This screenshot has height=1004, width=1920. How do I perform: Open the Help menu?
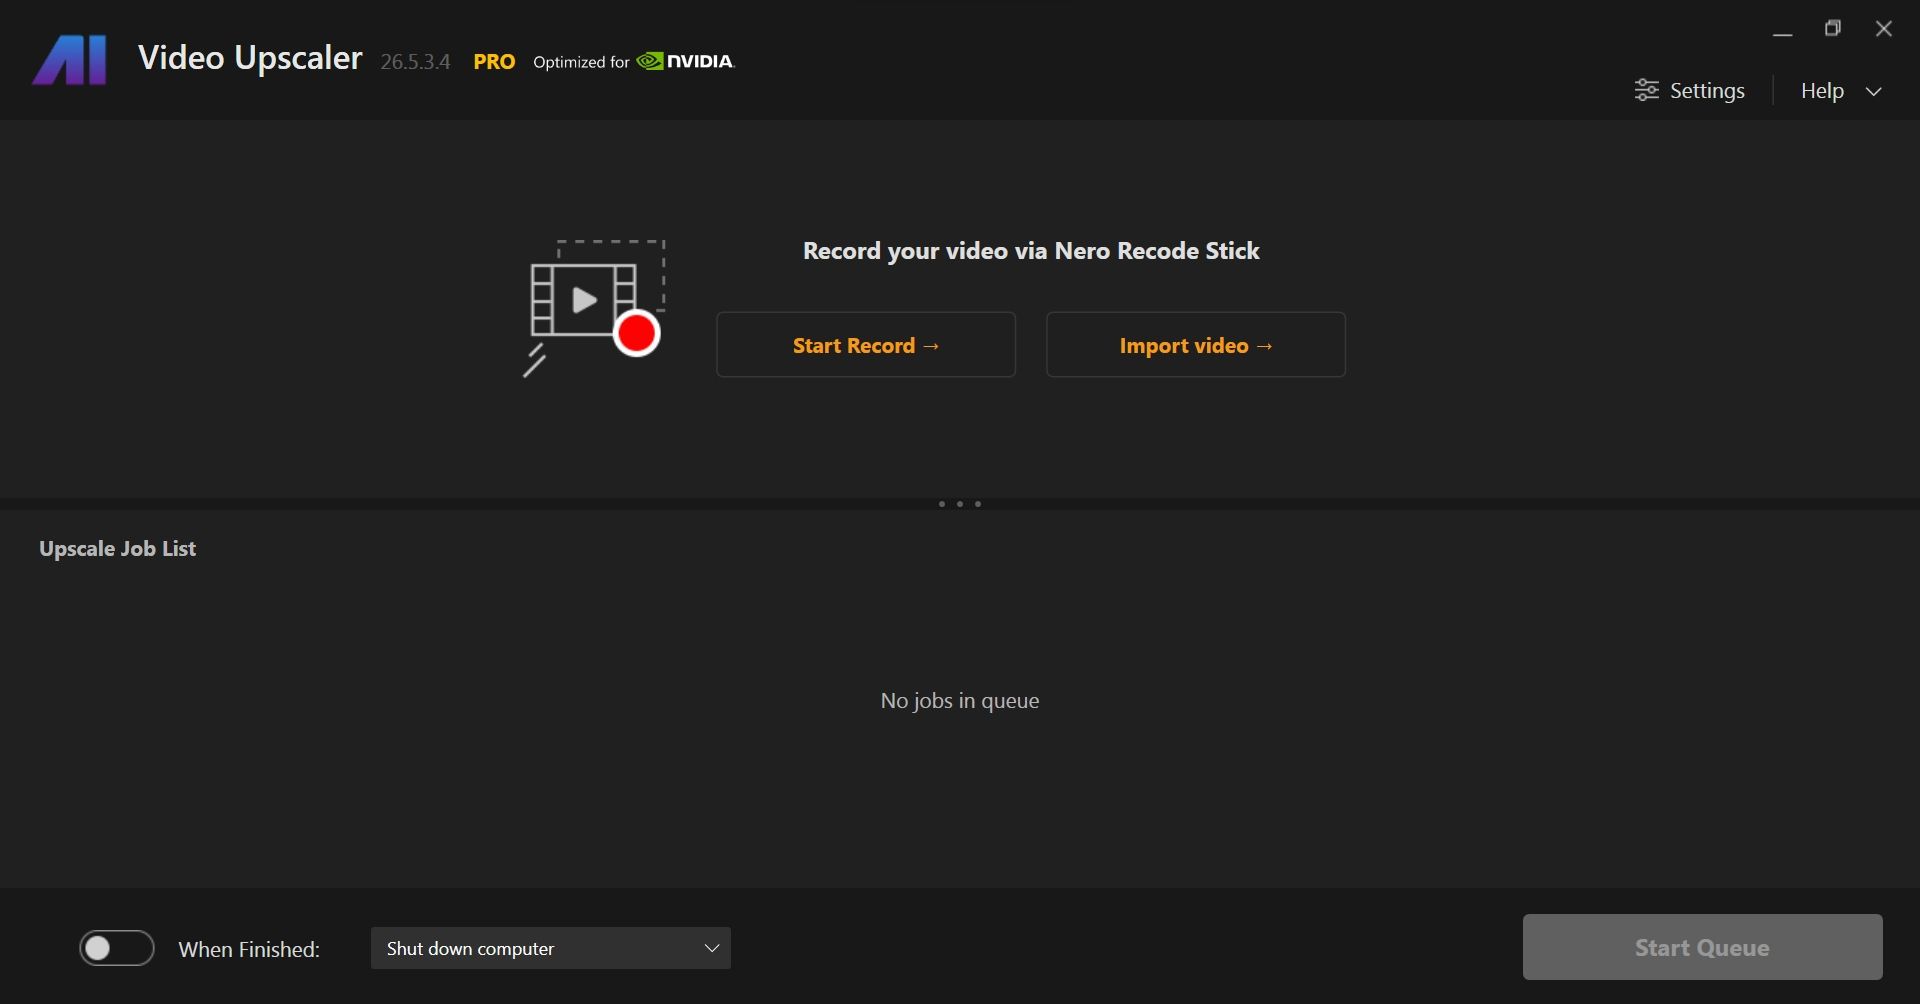click(1822, 91)
